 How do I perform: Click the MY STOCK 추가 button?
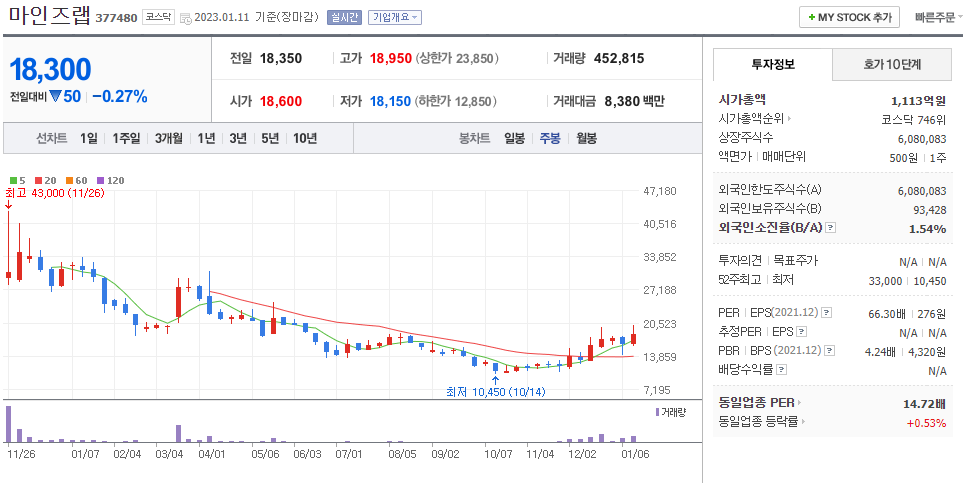tap(850, 17)
